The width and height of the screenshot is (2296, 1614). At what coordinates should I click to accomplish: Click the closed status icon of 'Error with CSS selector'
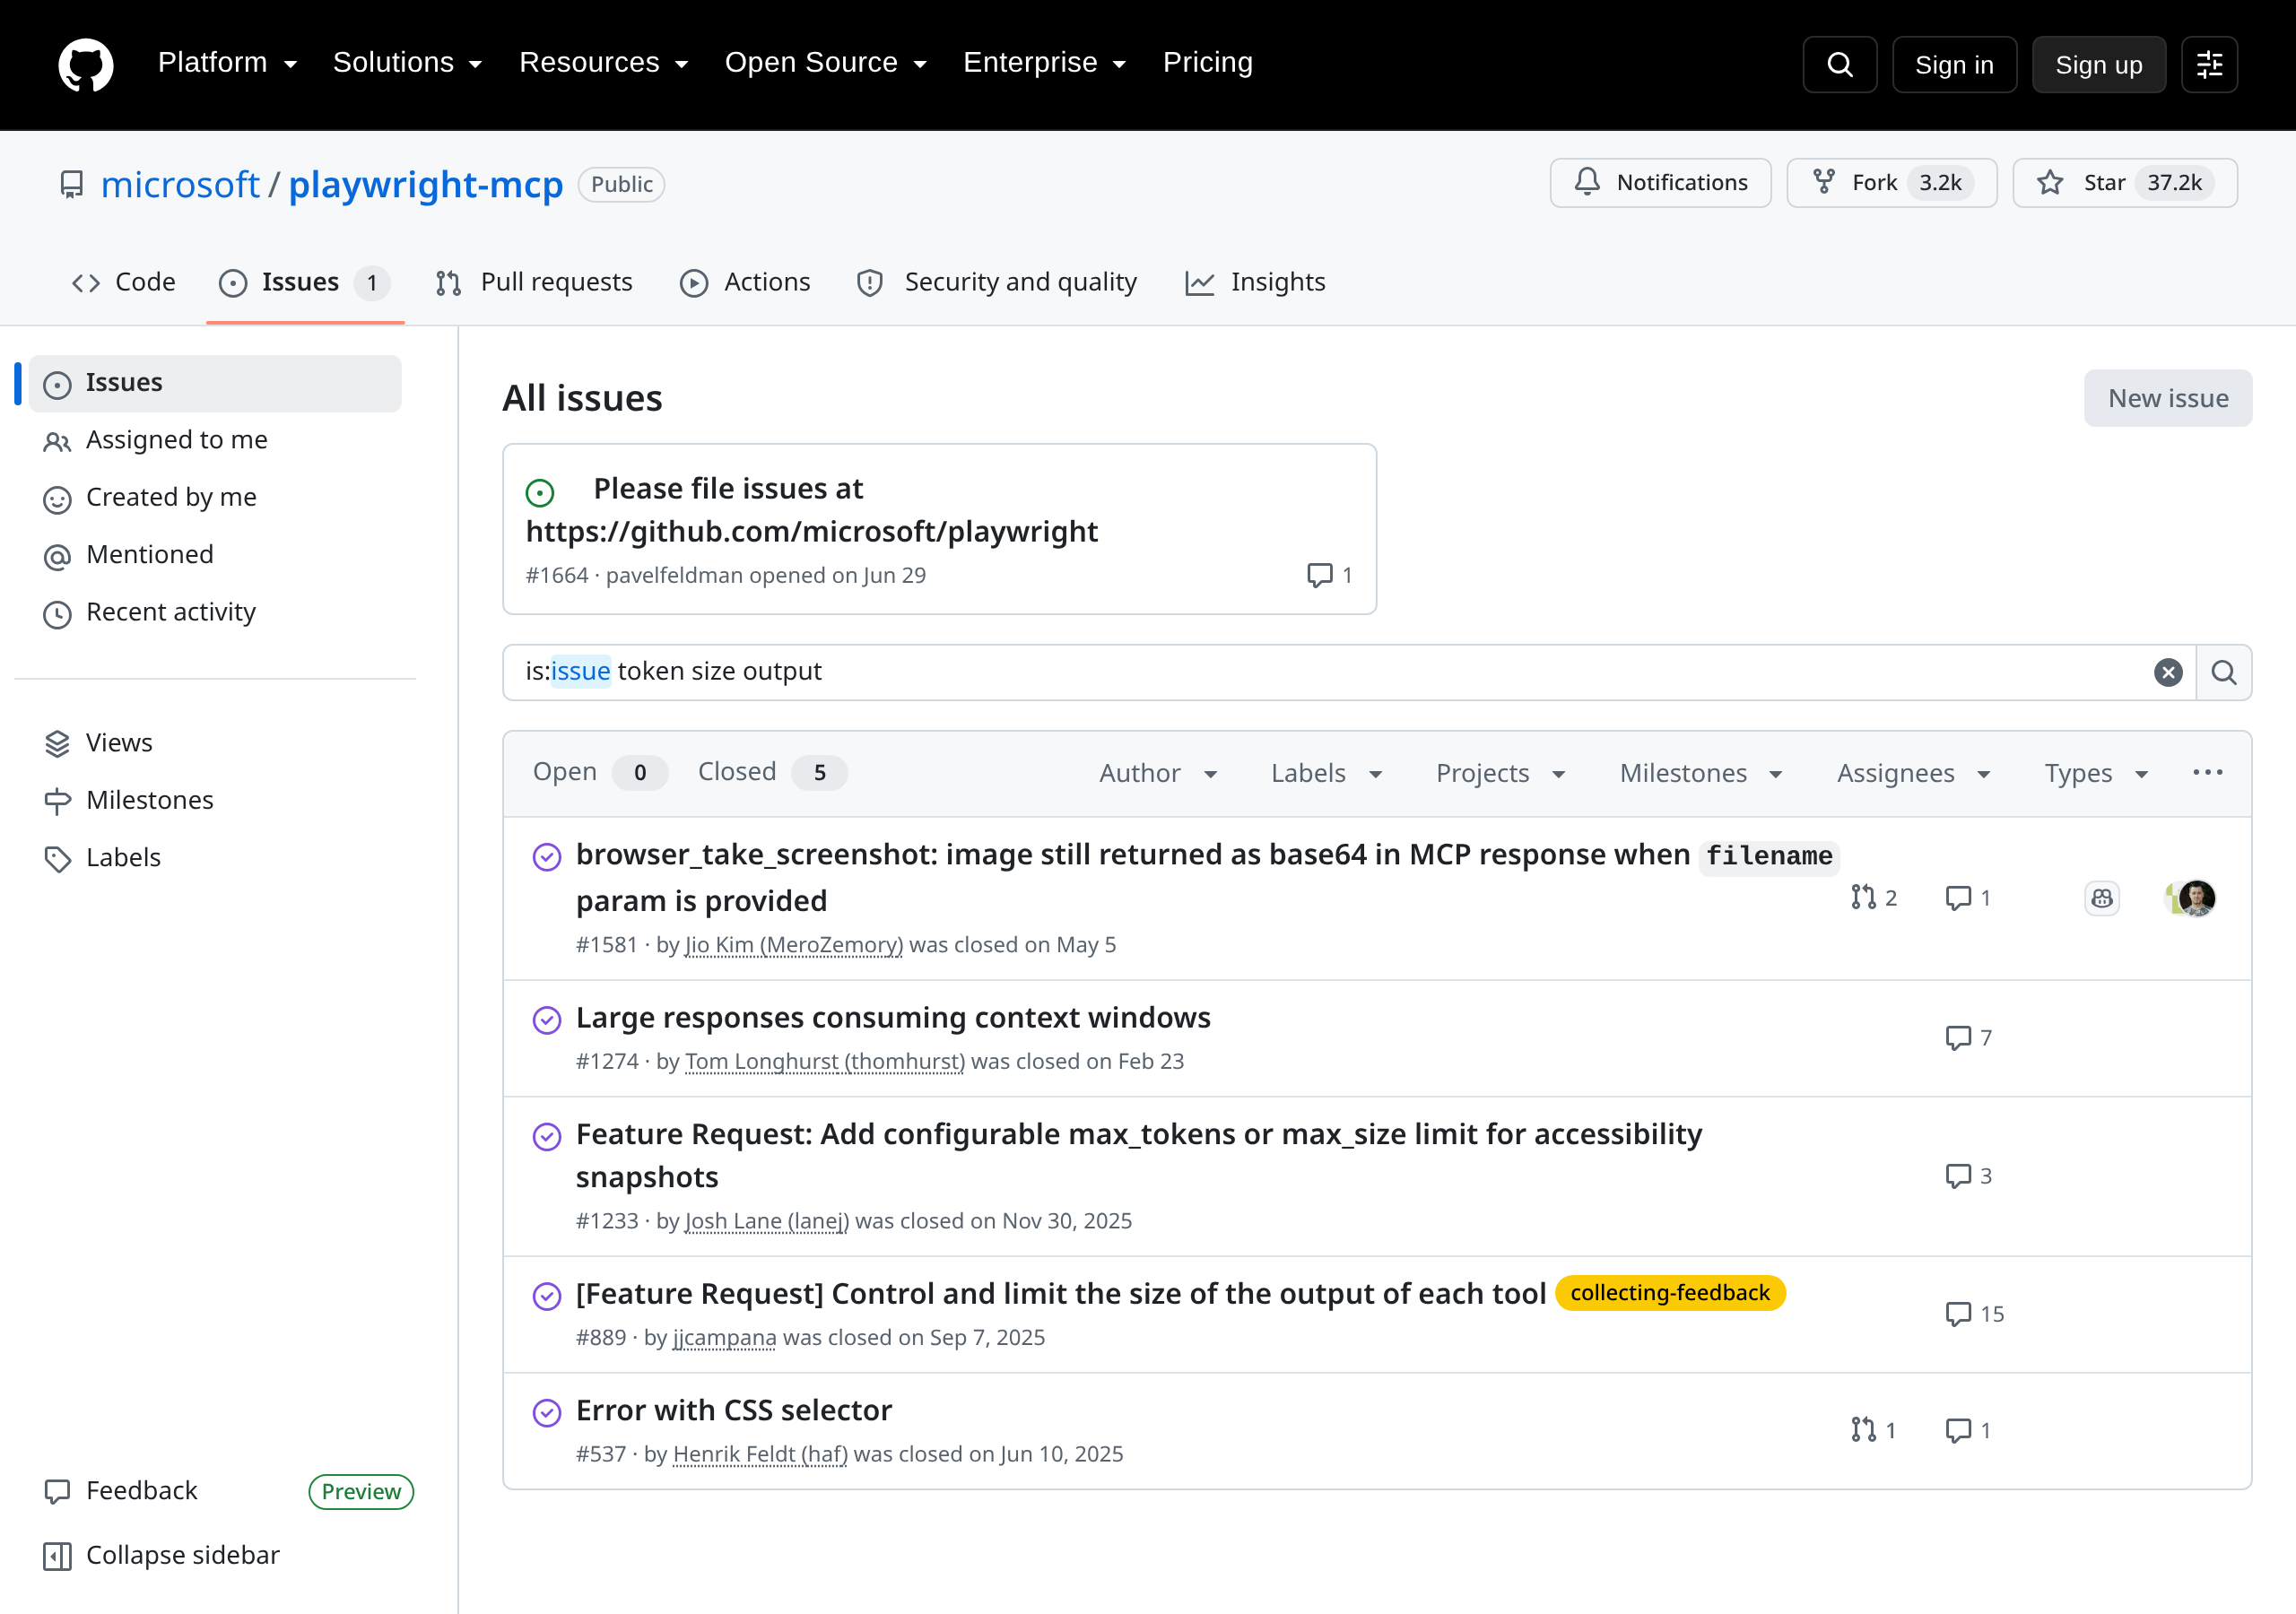click(x=547, y=1412)
